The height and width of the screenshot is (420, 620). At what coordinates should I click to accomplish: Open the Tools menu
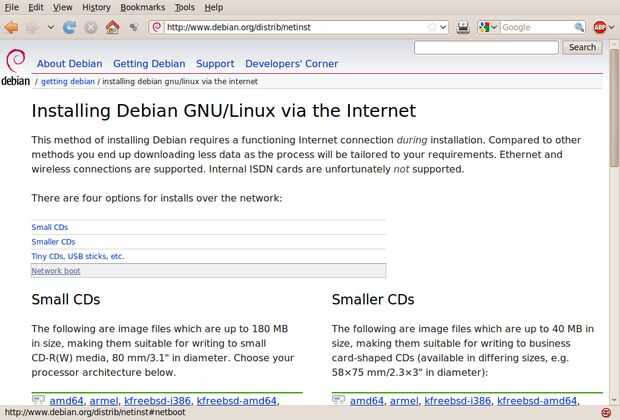tap(185, 7)
